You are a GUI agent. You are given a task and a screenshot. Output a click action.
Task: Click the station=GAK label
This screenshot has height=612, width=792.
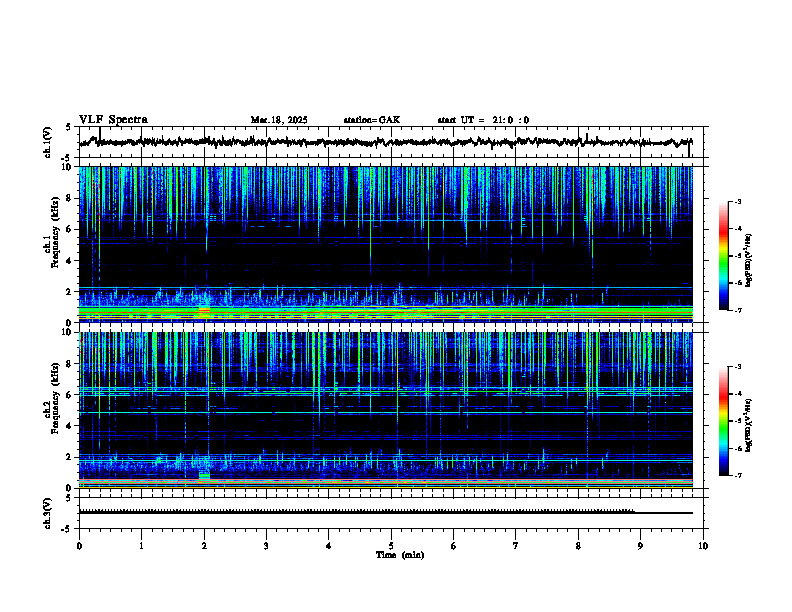tap(372, 120)
